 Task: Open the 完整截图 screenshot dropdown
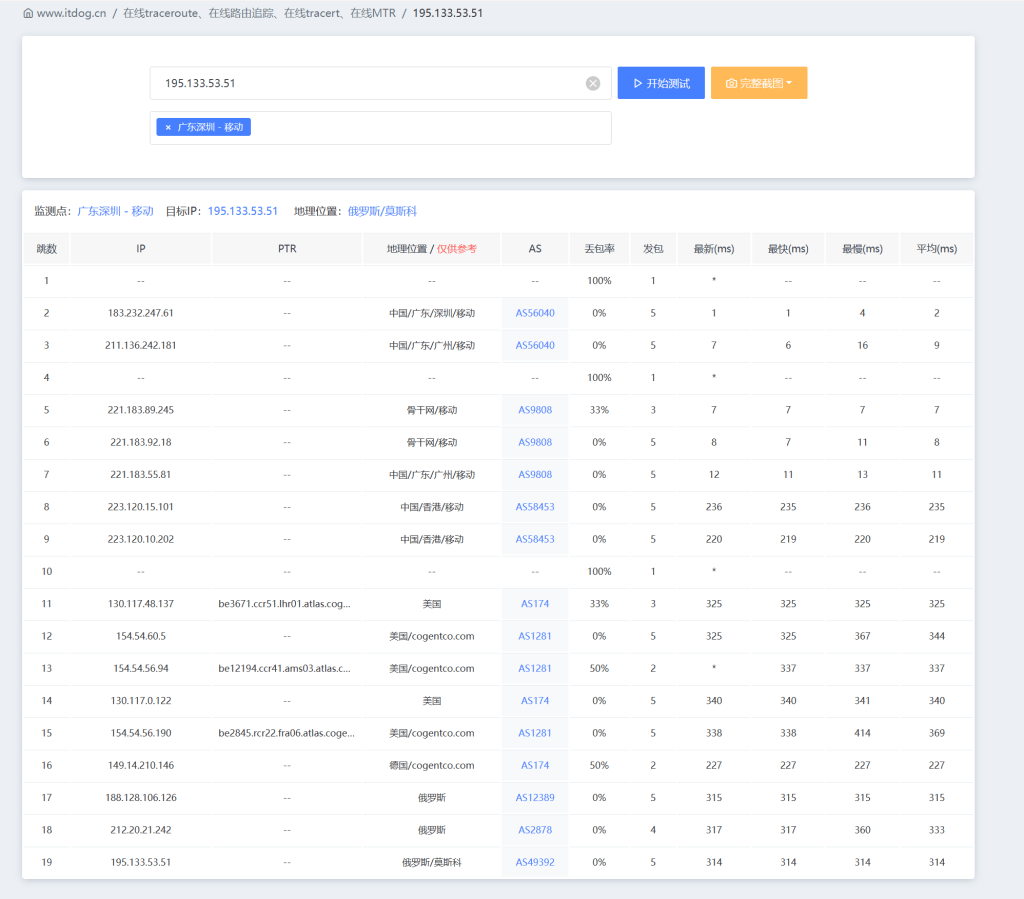(x=759, y=83)
